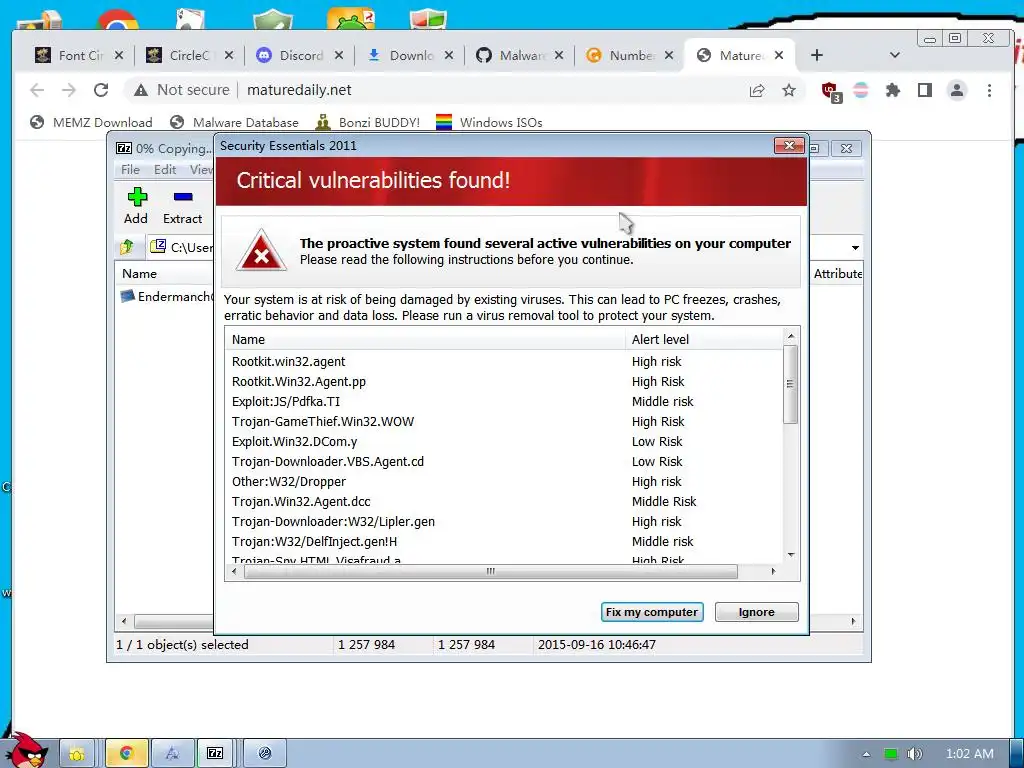Open MEMZ Download bookmark
The width and height of the screenshot is (1024, 768).
(x=91, y=122)
